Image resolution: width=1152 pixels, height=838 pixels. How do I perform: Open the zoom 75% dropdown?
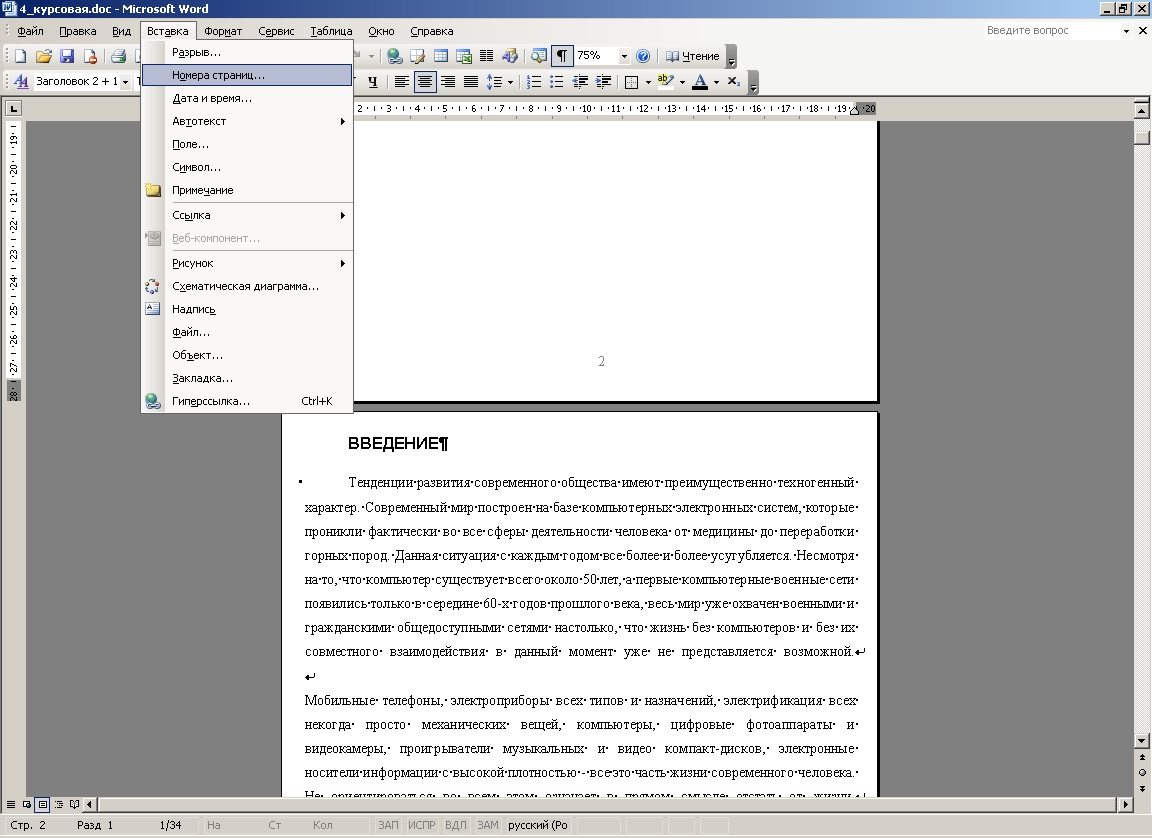624,56
